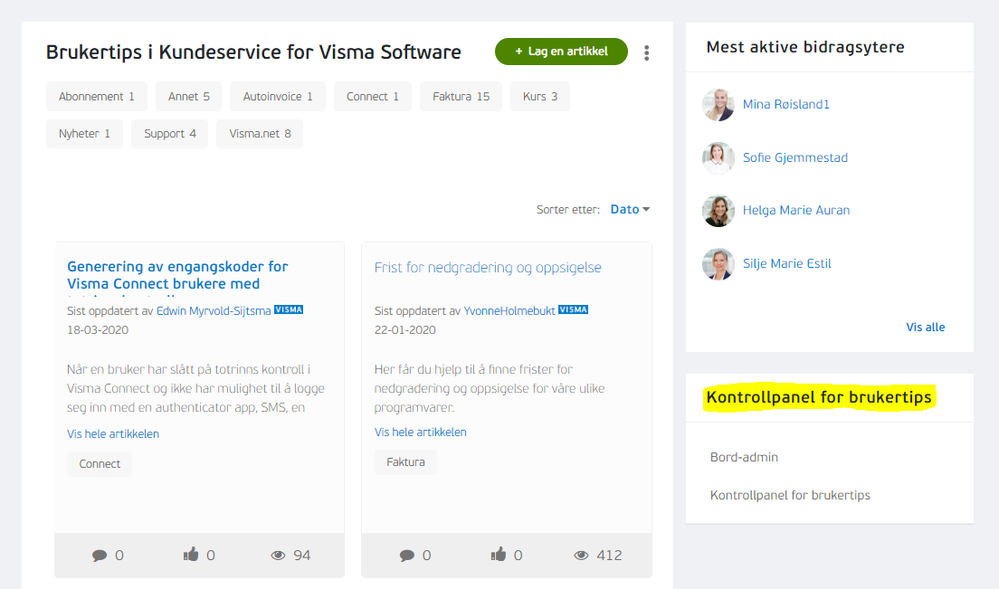Open Kontrollpanel for brukertips link in list

(x=790, y=495)
